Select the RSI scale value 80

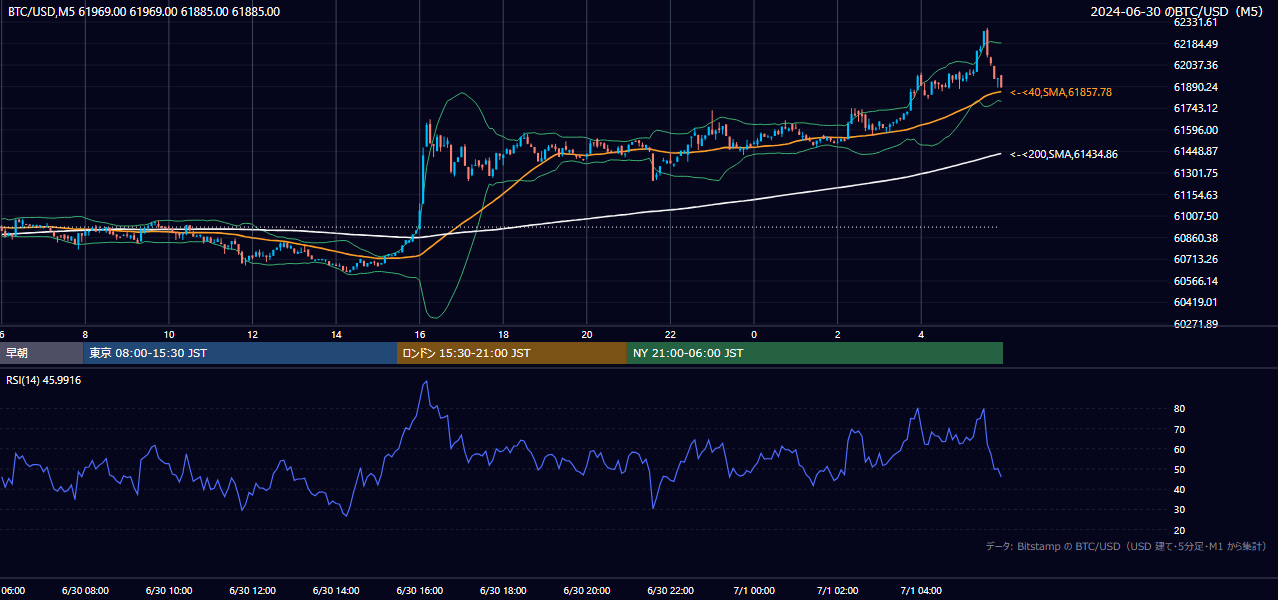1180,409
